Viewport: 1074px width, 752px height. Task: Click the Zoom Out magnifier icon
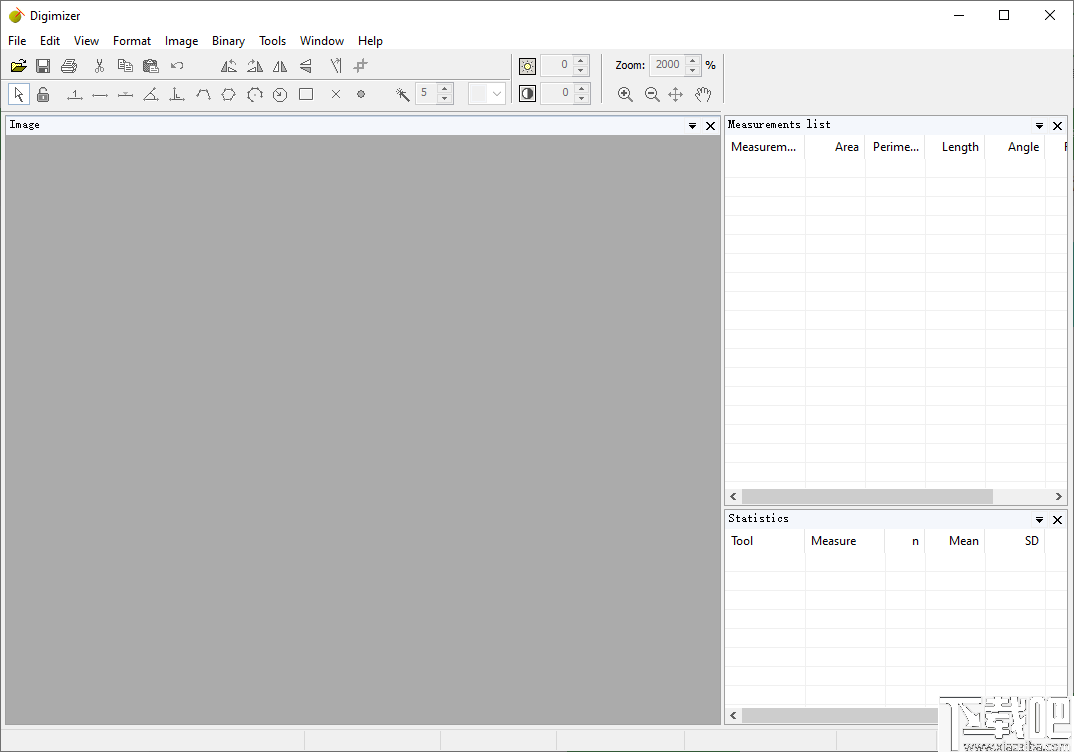[652, 95]
